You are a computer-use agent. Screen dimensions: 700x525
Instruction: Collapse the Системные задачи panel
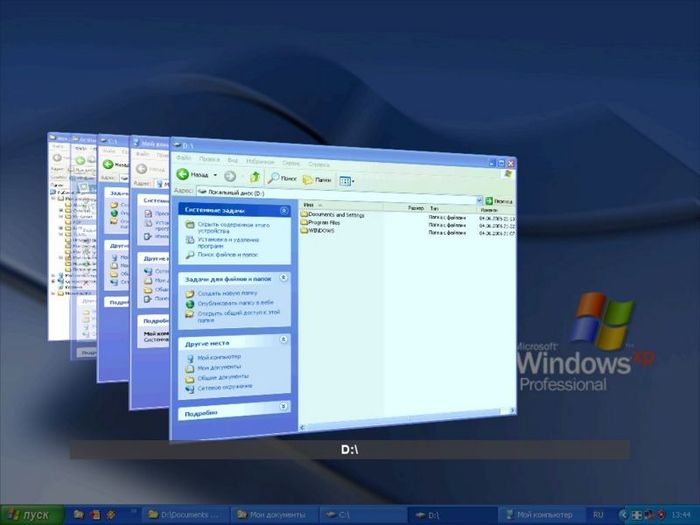[284, 210]
